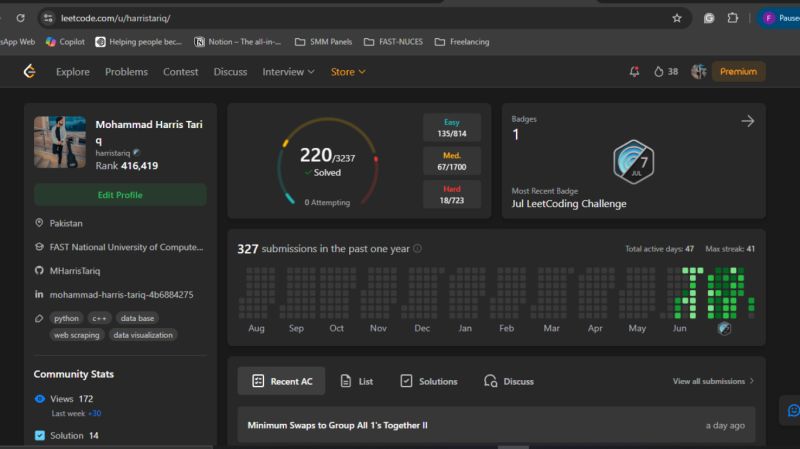This screenshot has width=800, height=449.
Task: Expand the Store dropdown menu
Action: coord(348,72)
